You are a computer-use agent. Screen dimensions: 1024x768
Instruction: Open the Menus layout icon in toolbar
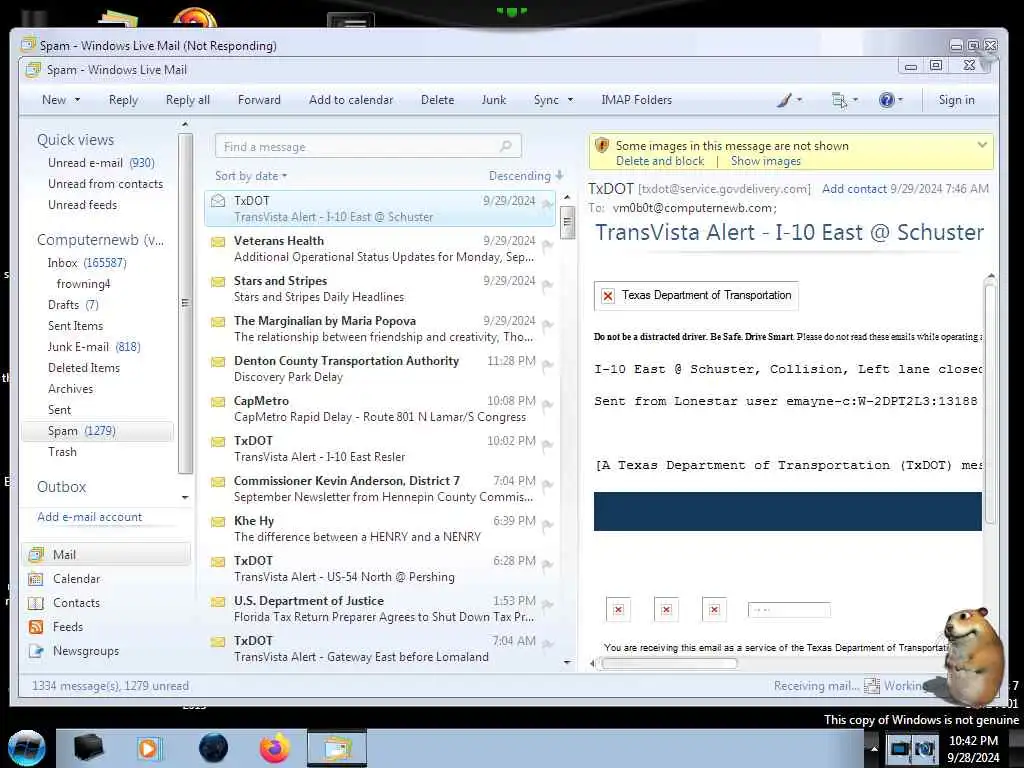pyautogui.click(x=839, y=100)
